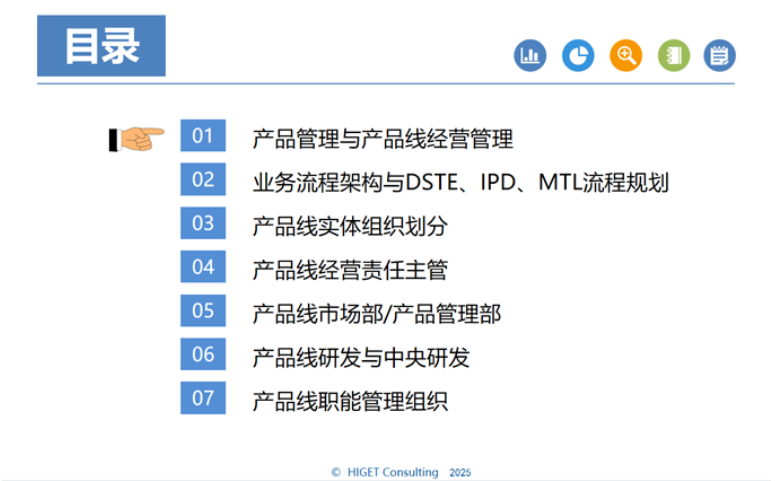The height and width of the screenshot is (481, 775).
Task: Click the blue pie chart icon
Action: [578, 55]
